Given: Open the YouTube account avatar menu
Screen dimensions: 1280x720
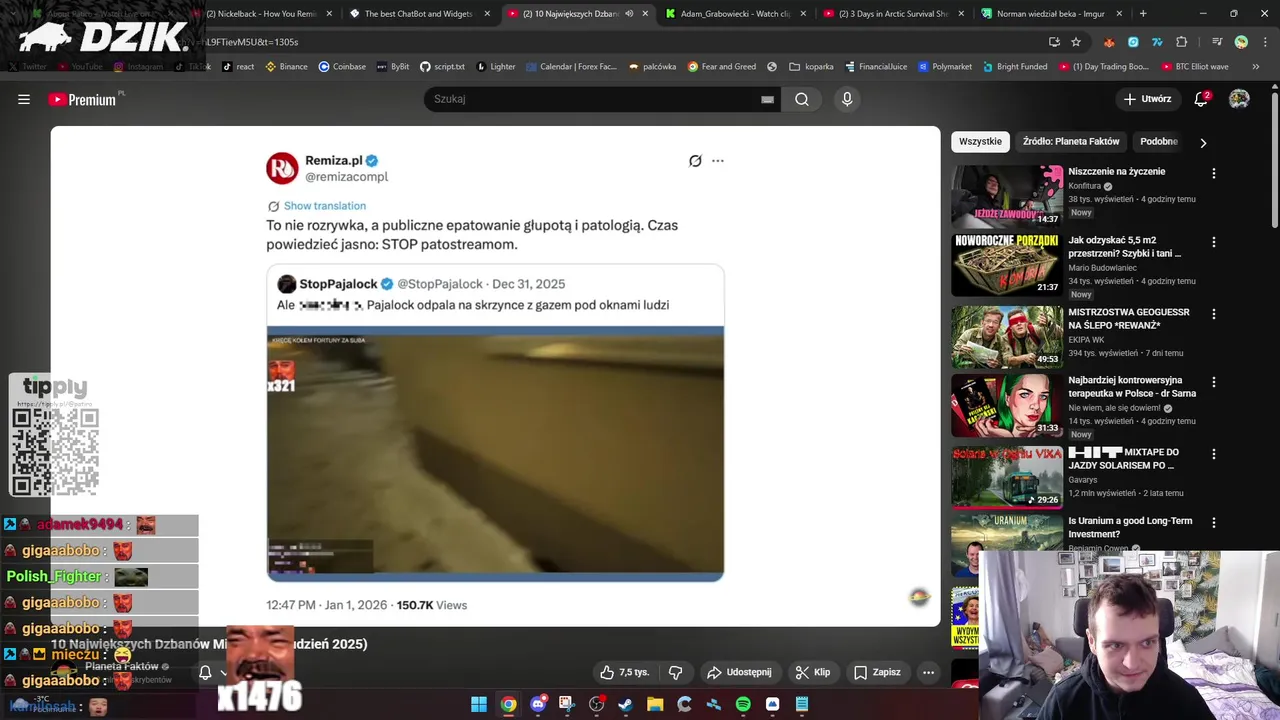Looking at the screenshot, I should [x=1239, y=99].
